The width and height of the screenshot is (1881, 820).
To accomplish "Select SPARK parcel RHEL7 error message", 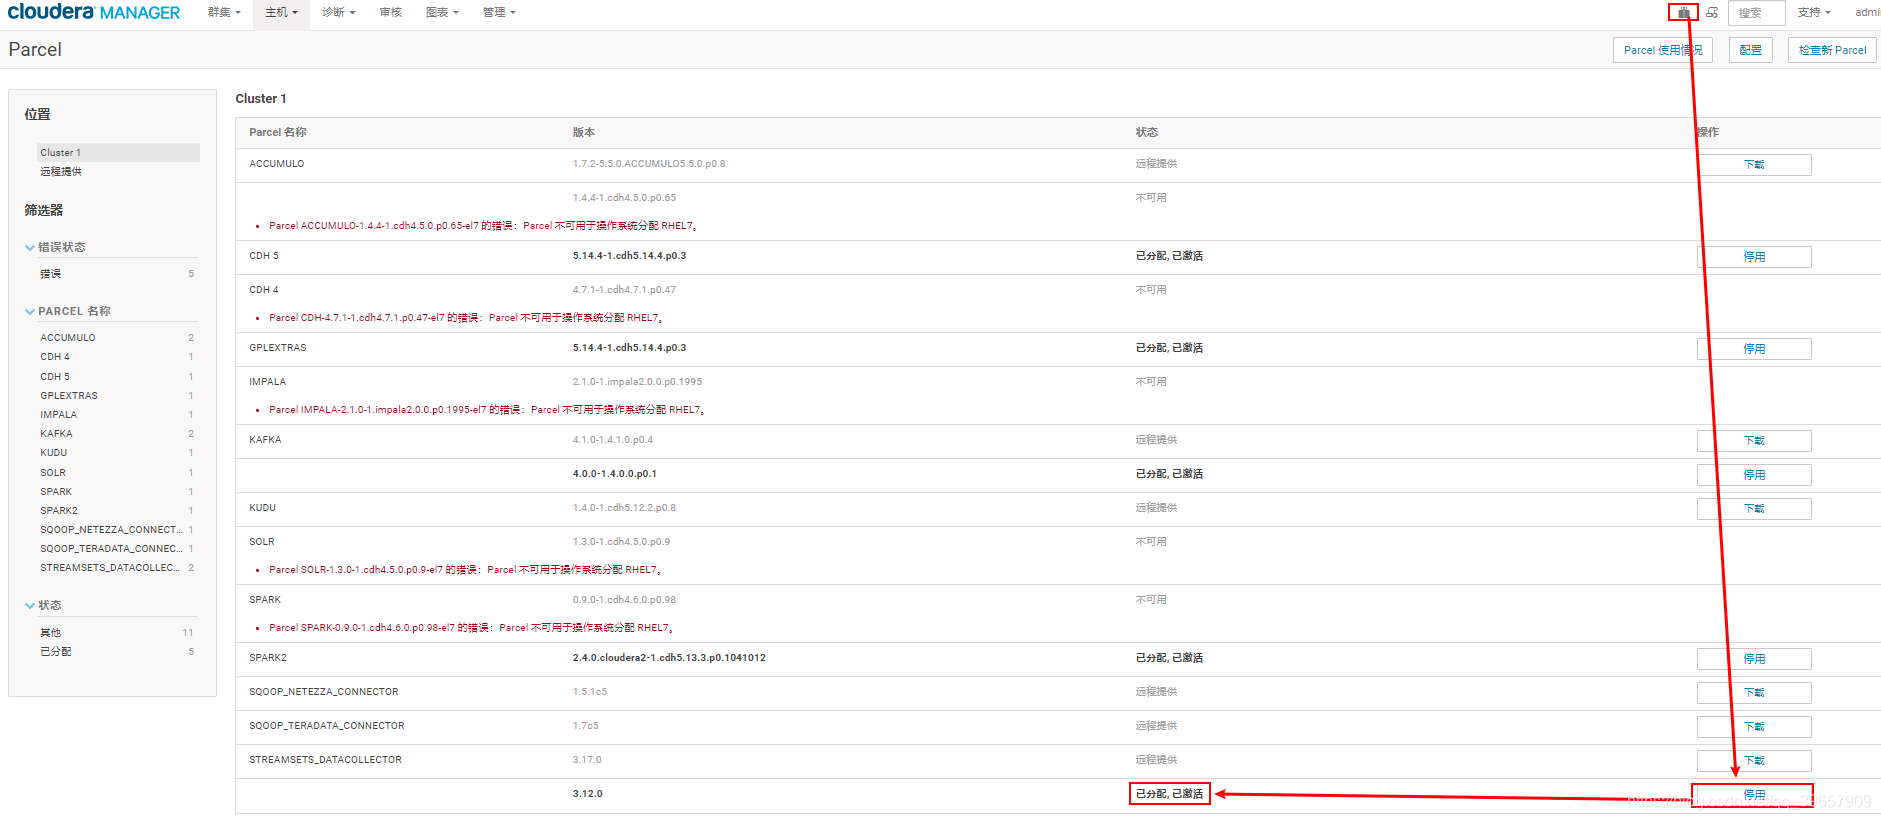I will [x=471, y=628].
